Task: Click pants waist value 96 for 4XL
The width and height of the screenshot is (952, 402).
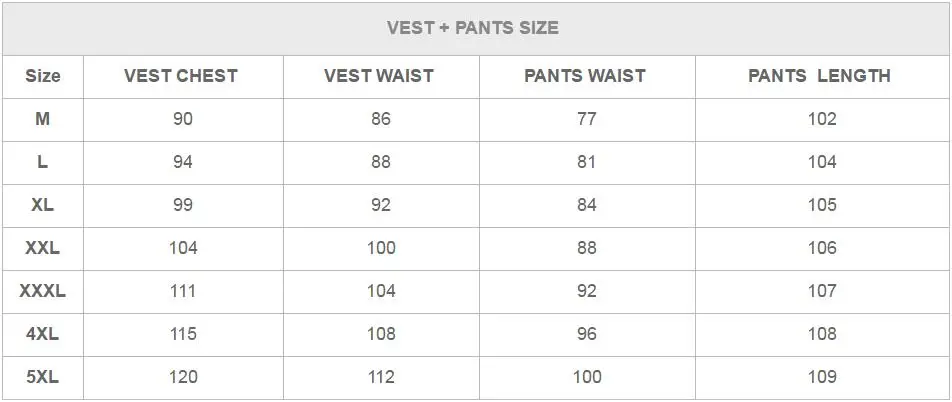Action: click(x=587, y=334)
